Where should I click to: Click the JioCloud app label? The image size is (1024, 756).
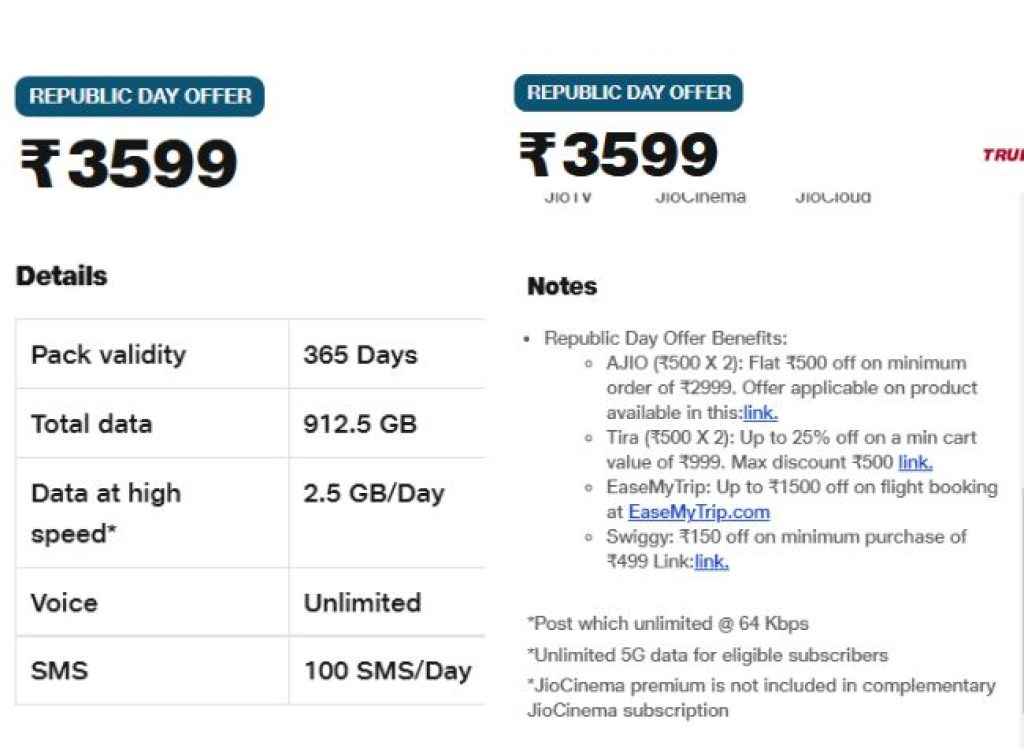(833, 198)
